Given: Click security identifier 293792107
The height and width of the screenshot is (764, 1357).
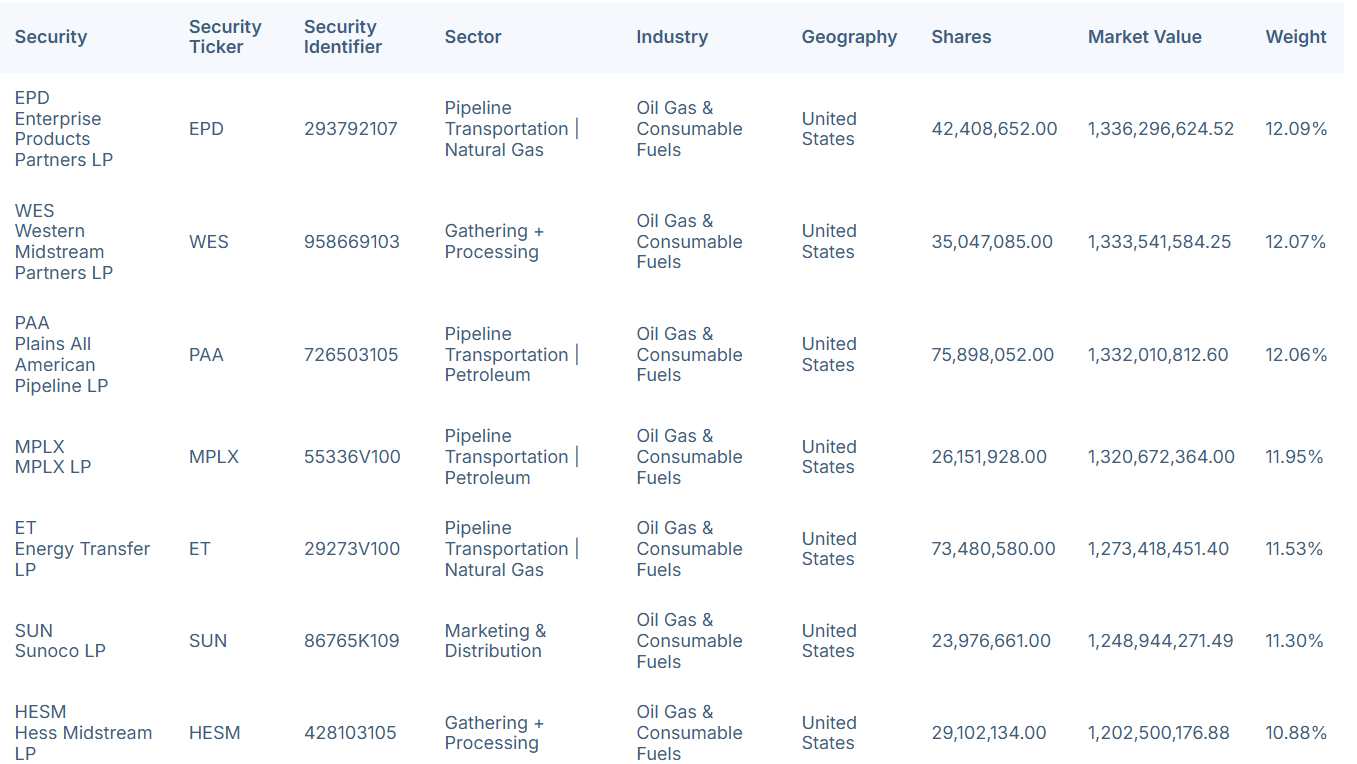Looking at the screenshot, I should [x=351, y=129].
